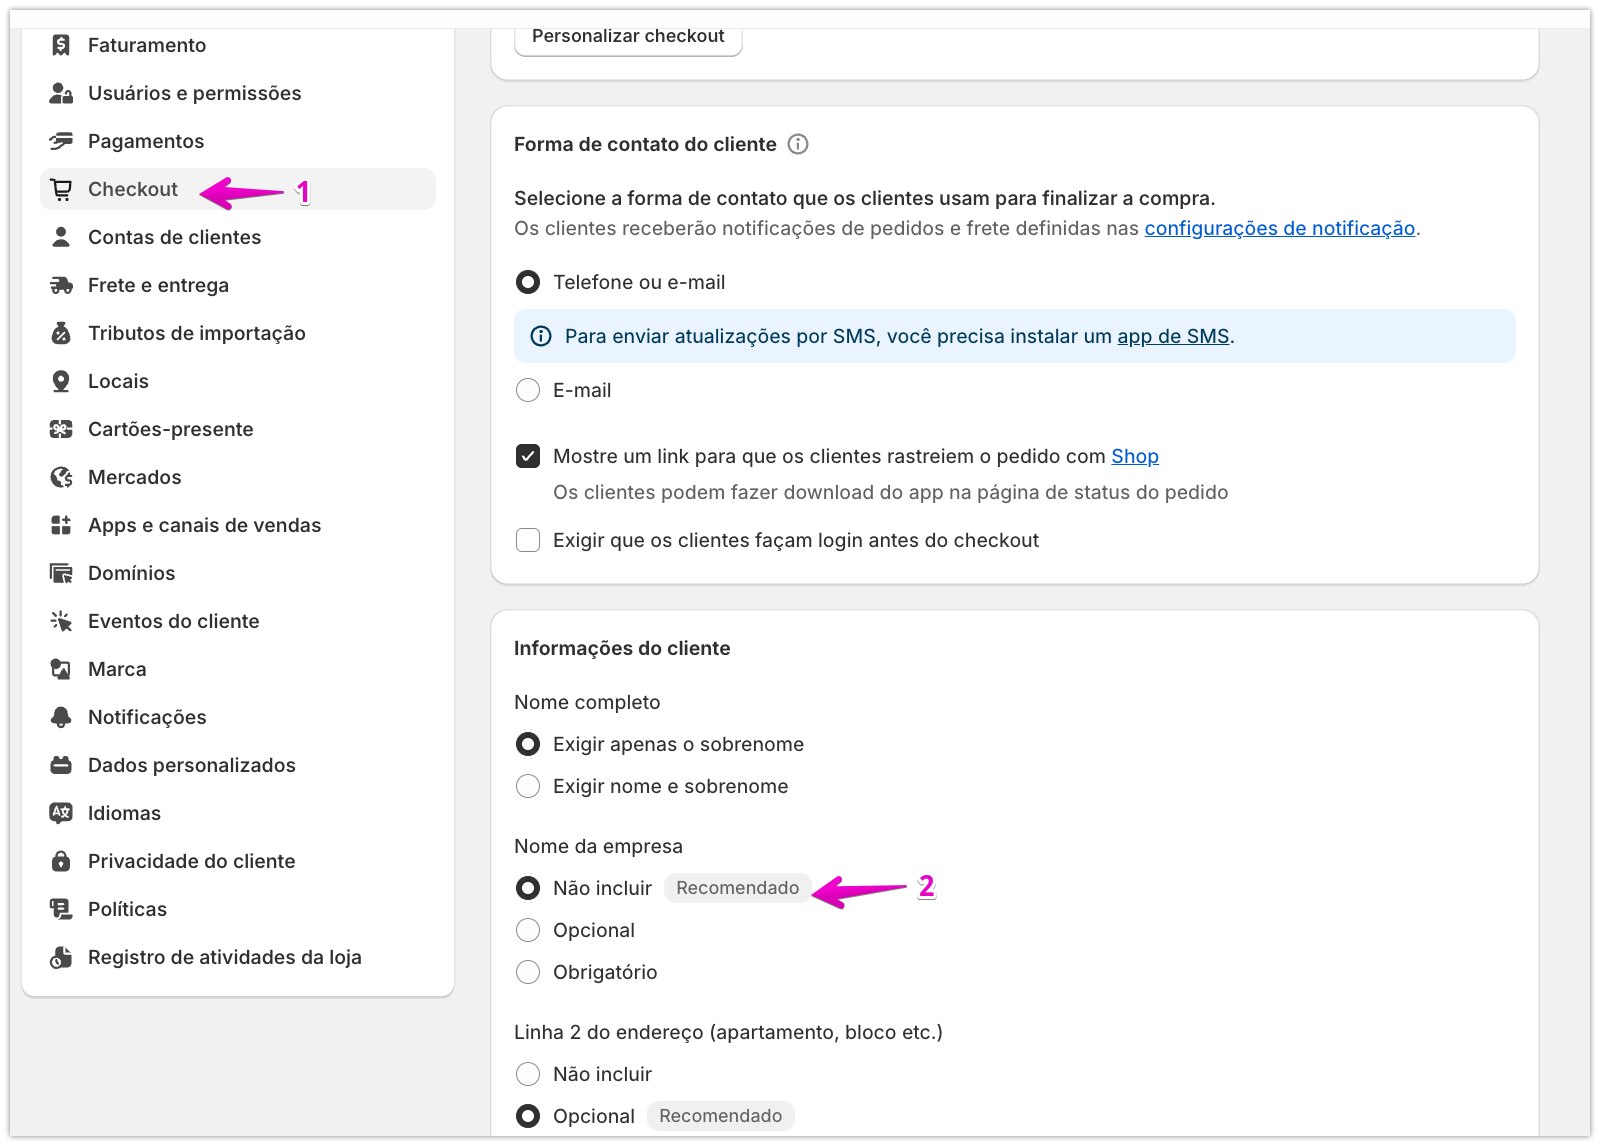Go to Contas de clientes section
This screenshot has height=1146, width=1600.
point(174,237)
